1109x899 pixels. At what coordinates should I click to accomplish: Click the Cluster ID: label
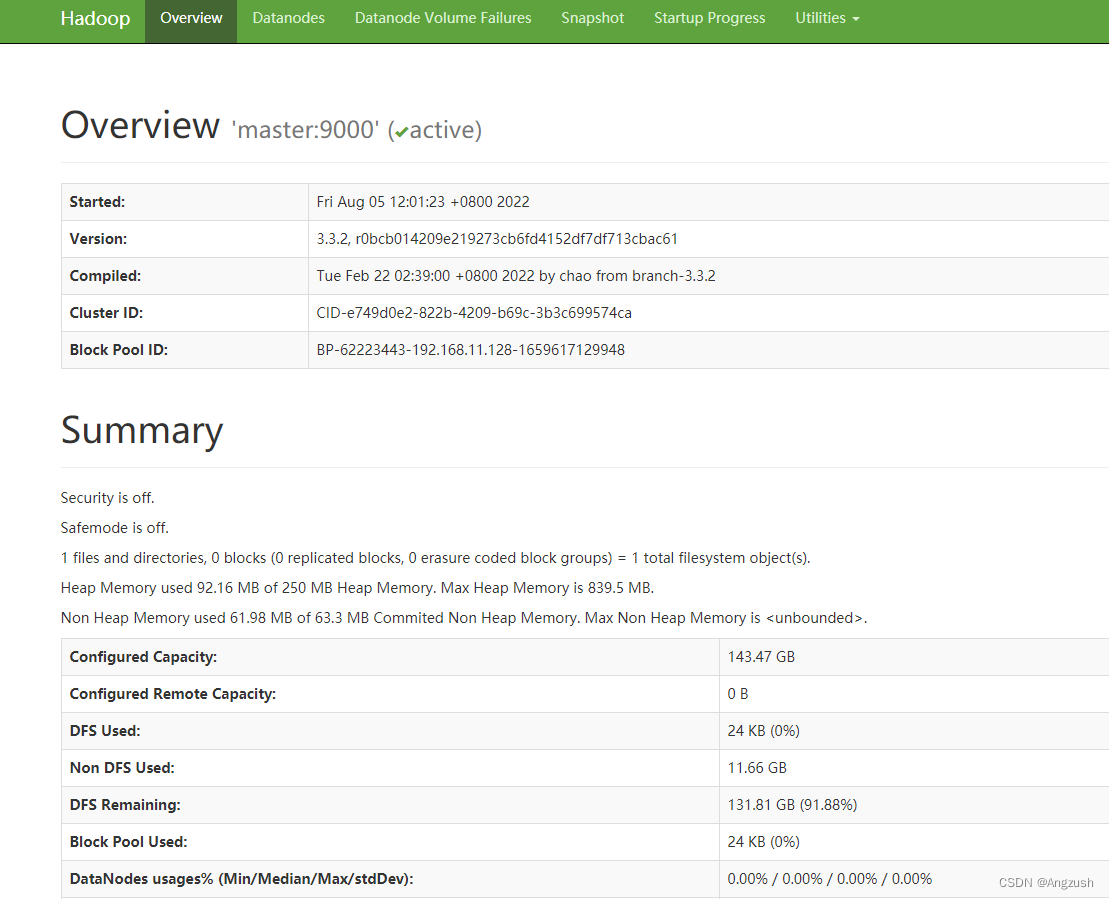coord(106,313)
